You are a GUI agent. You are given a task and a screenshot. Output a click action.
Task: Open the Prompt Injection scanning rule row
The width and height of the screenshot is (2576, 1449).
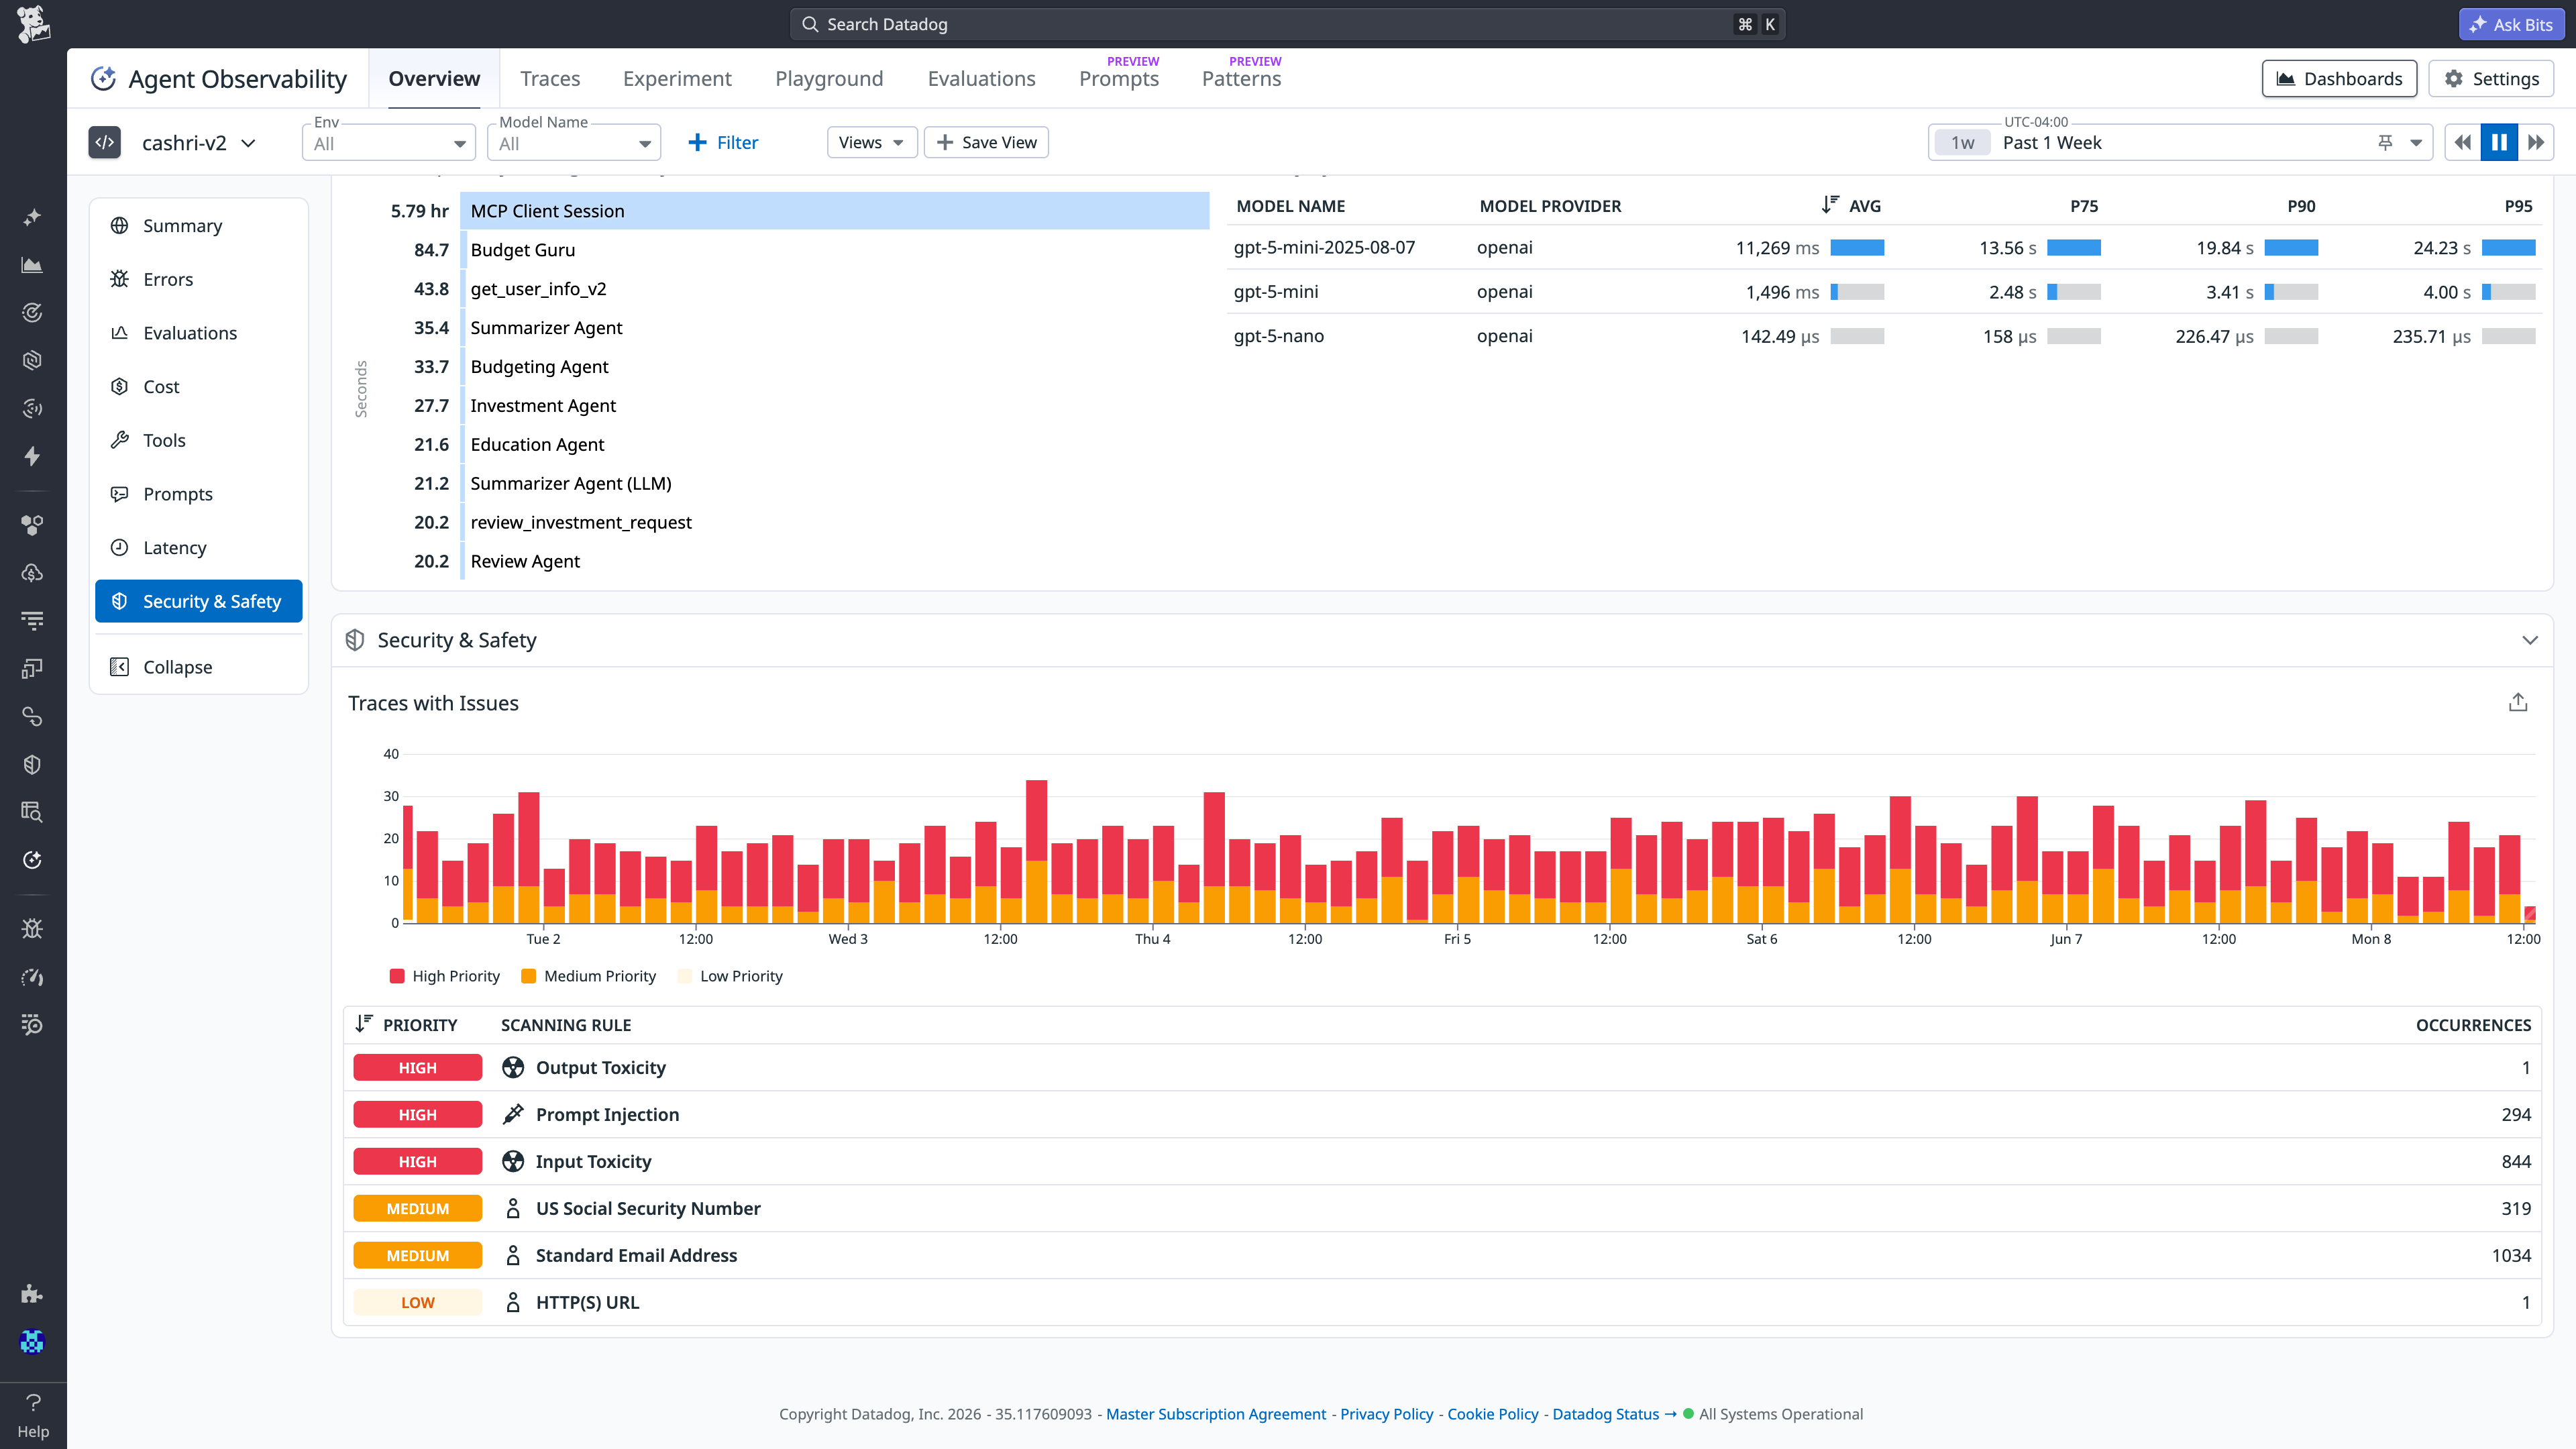pos(1442,1114)
